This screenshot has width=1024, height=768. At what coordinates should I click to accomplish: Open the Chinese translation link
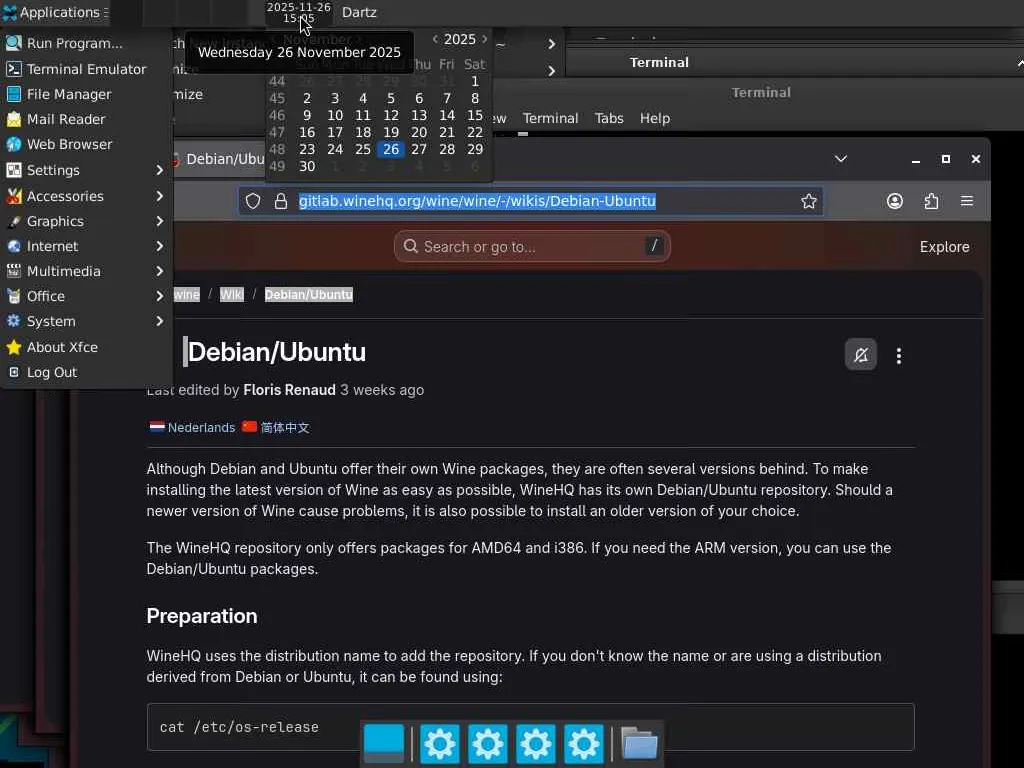tap(285, 427)
